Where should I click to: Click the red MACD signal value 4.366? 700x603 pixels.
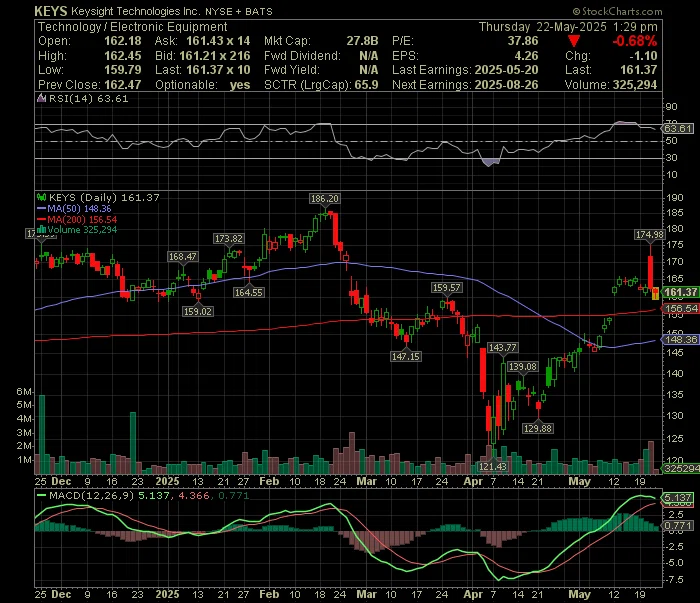coord(194,495)
